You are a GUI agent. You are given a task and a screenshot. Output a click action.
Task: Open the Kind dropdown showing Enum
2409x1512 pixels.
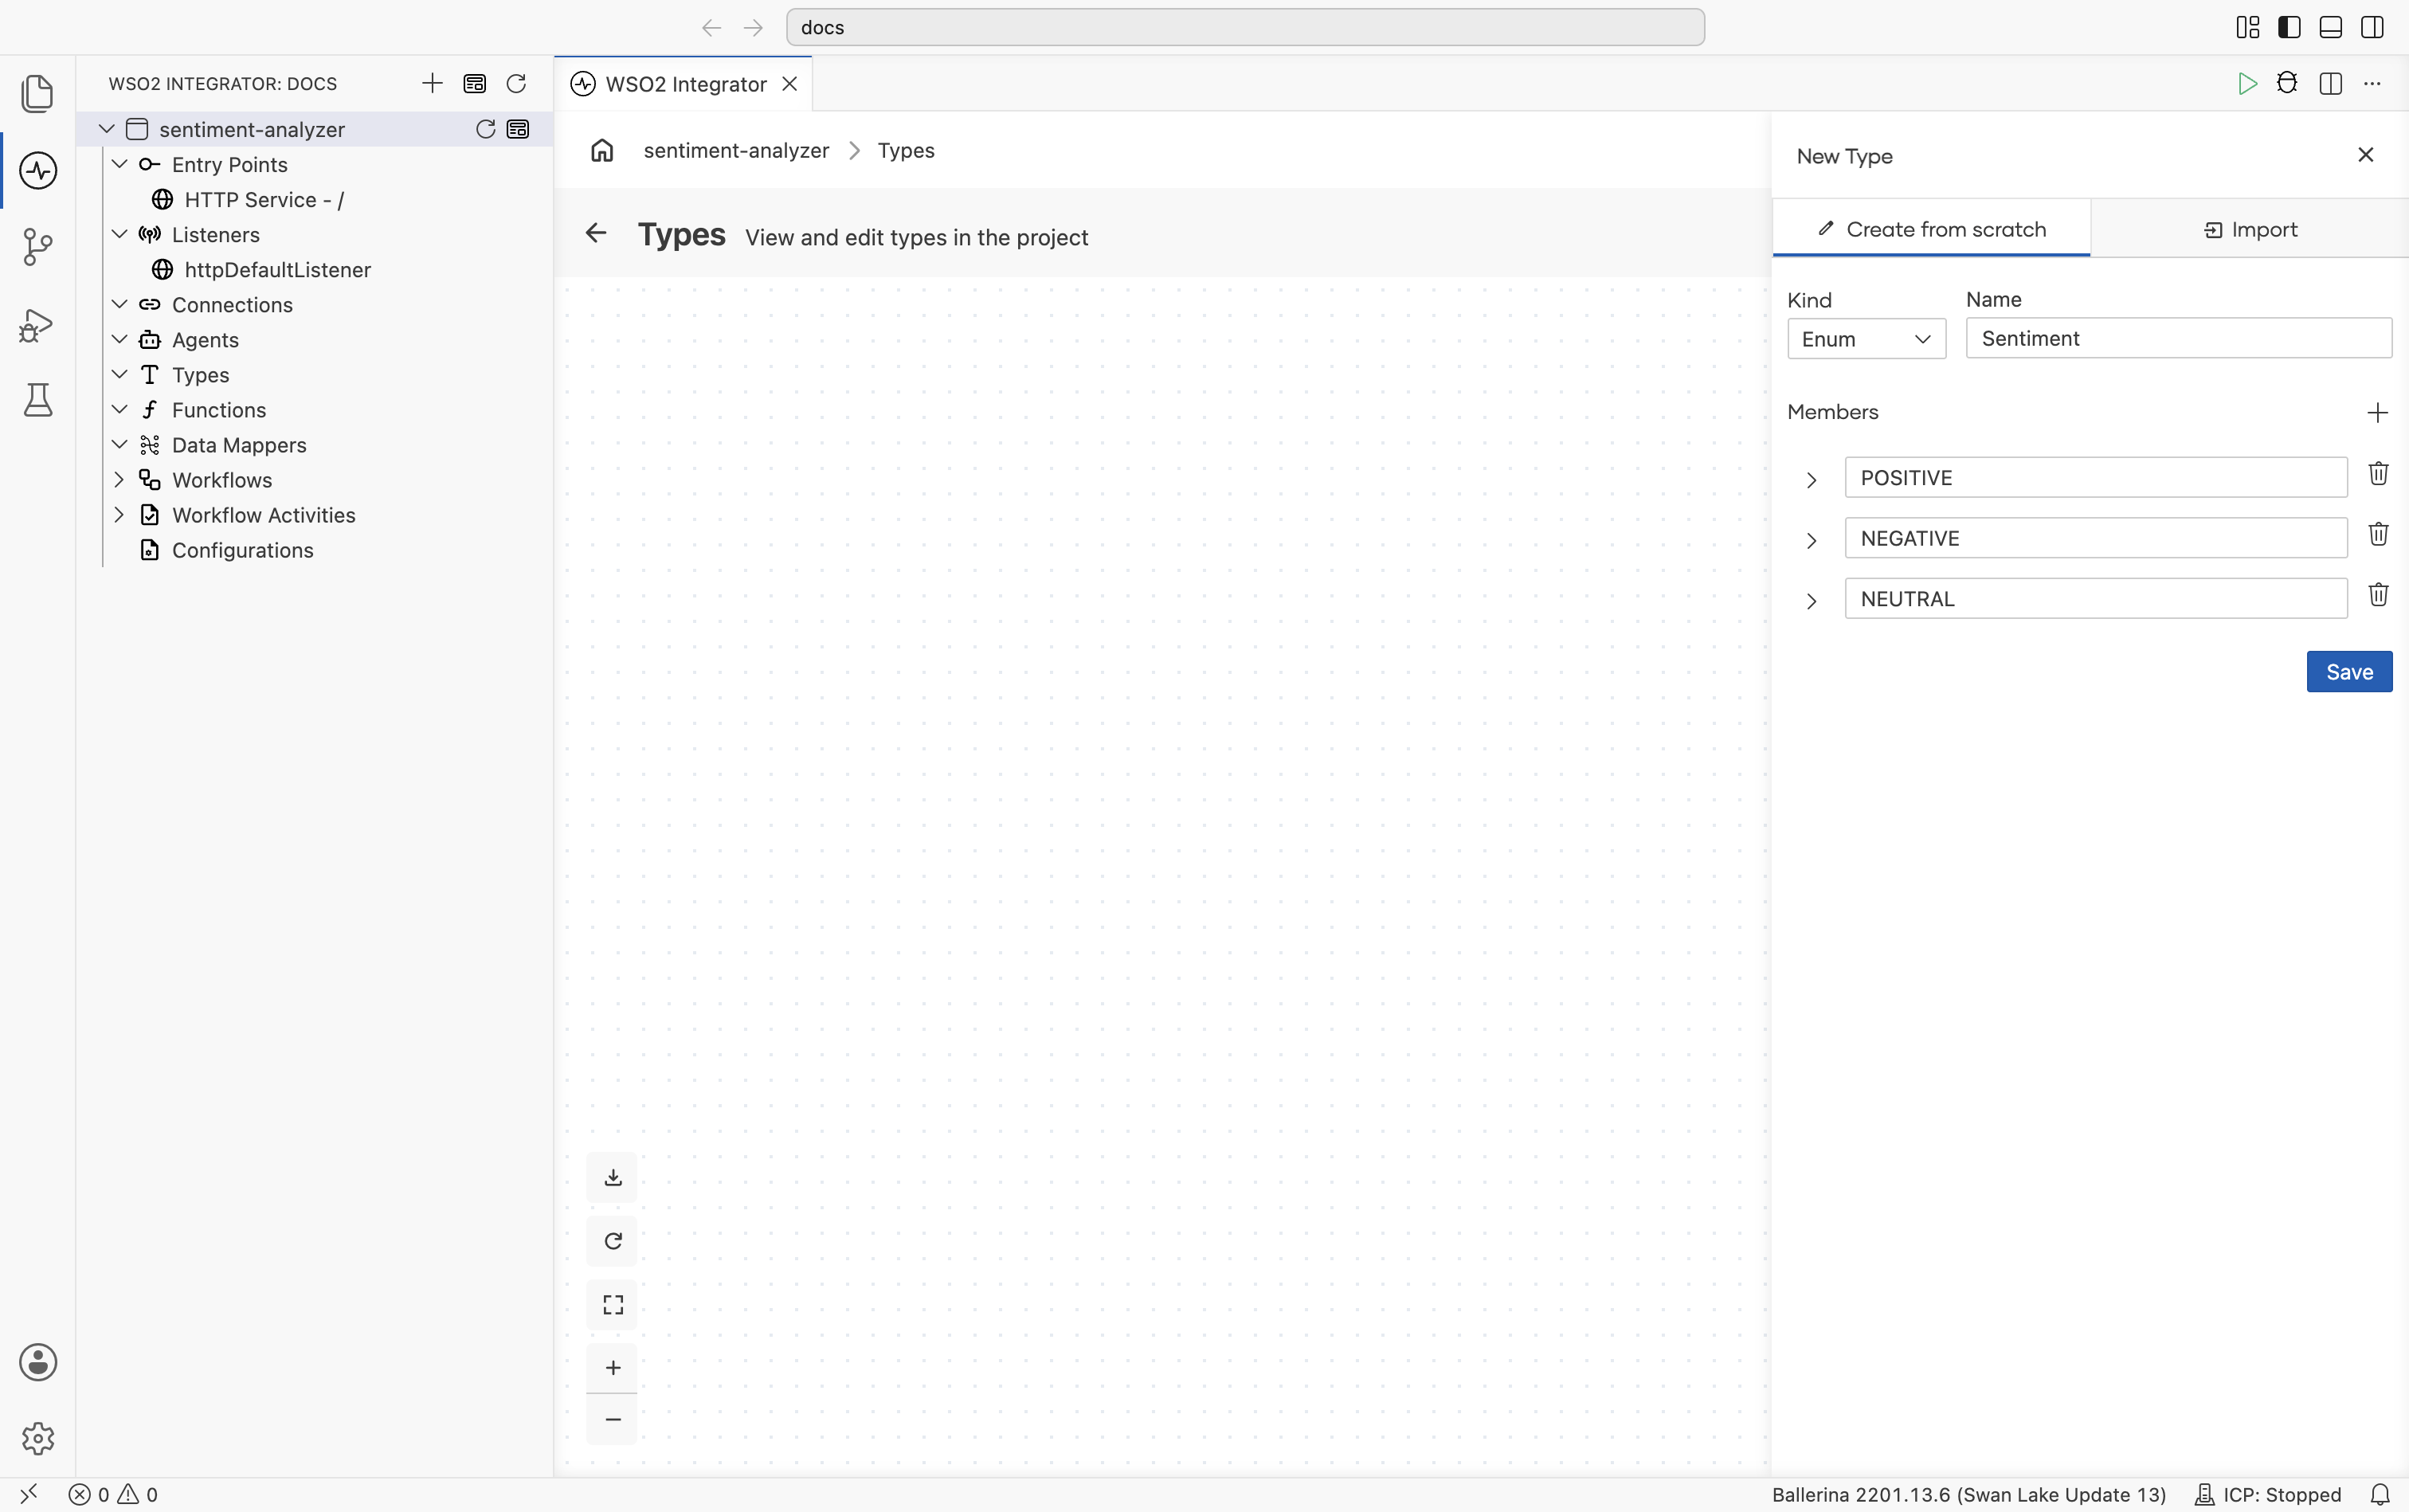pos(1866,339)
